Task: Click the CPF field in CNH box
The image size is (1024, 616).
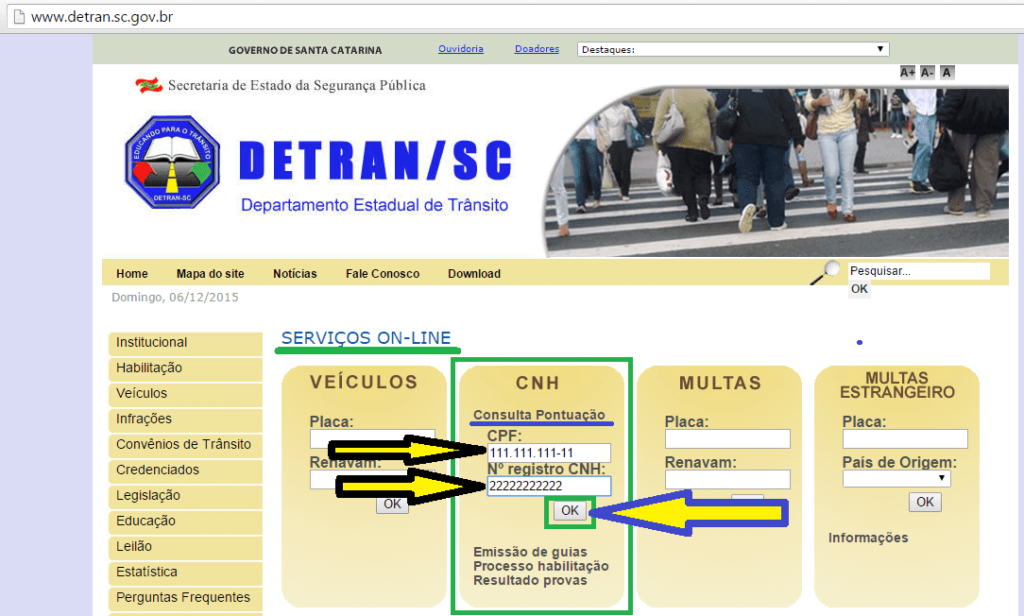Action: (549, 453)
